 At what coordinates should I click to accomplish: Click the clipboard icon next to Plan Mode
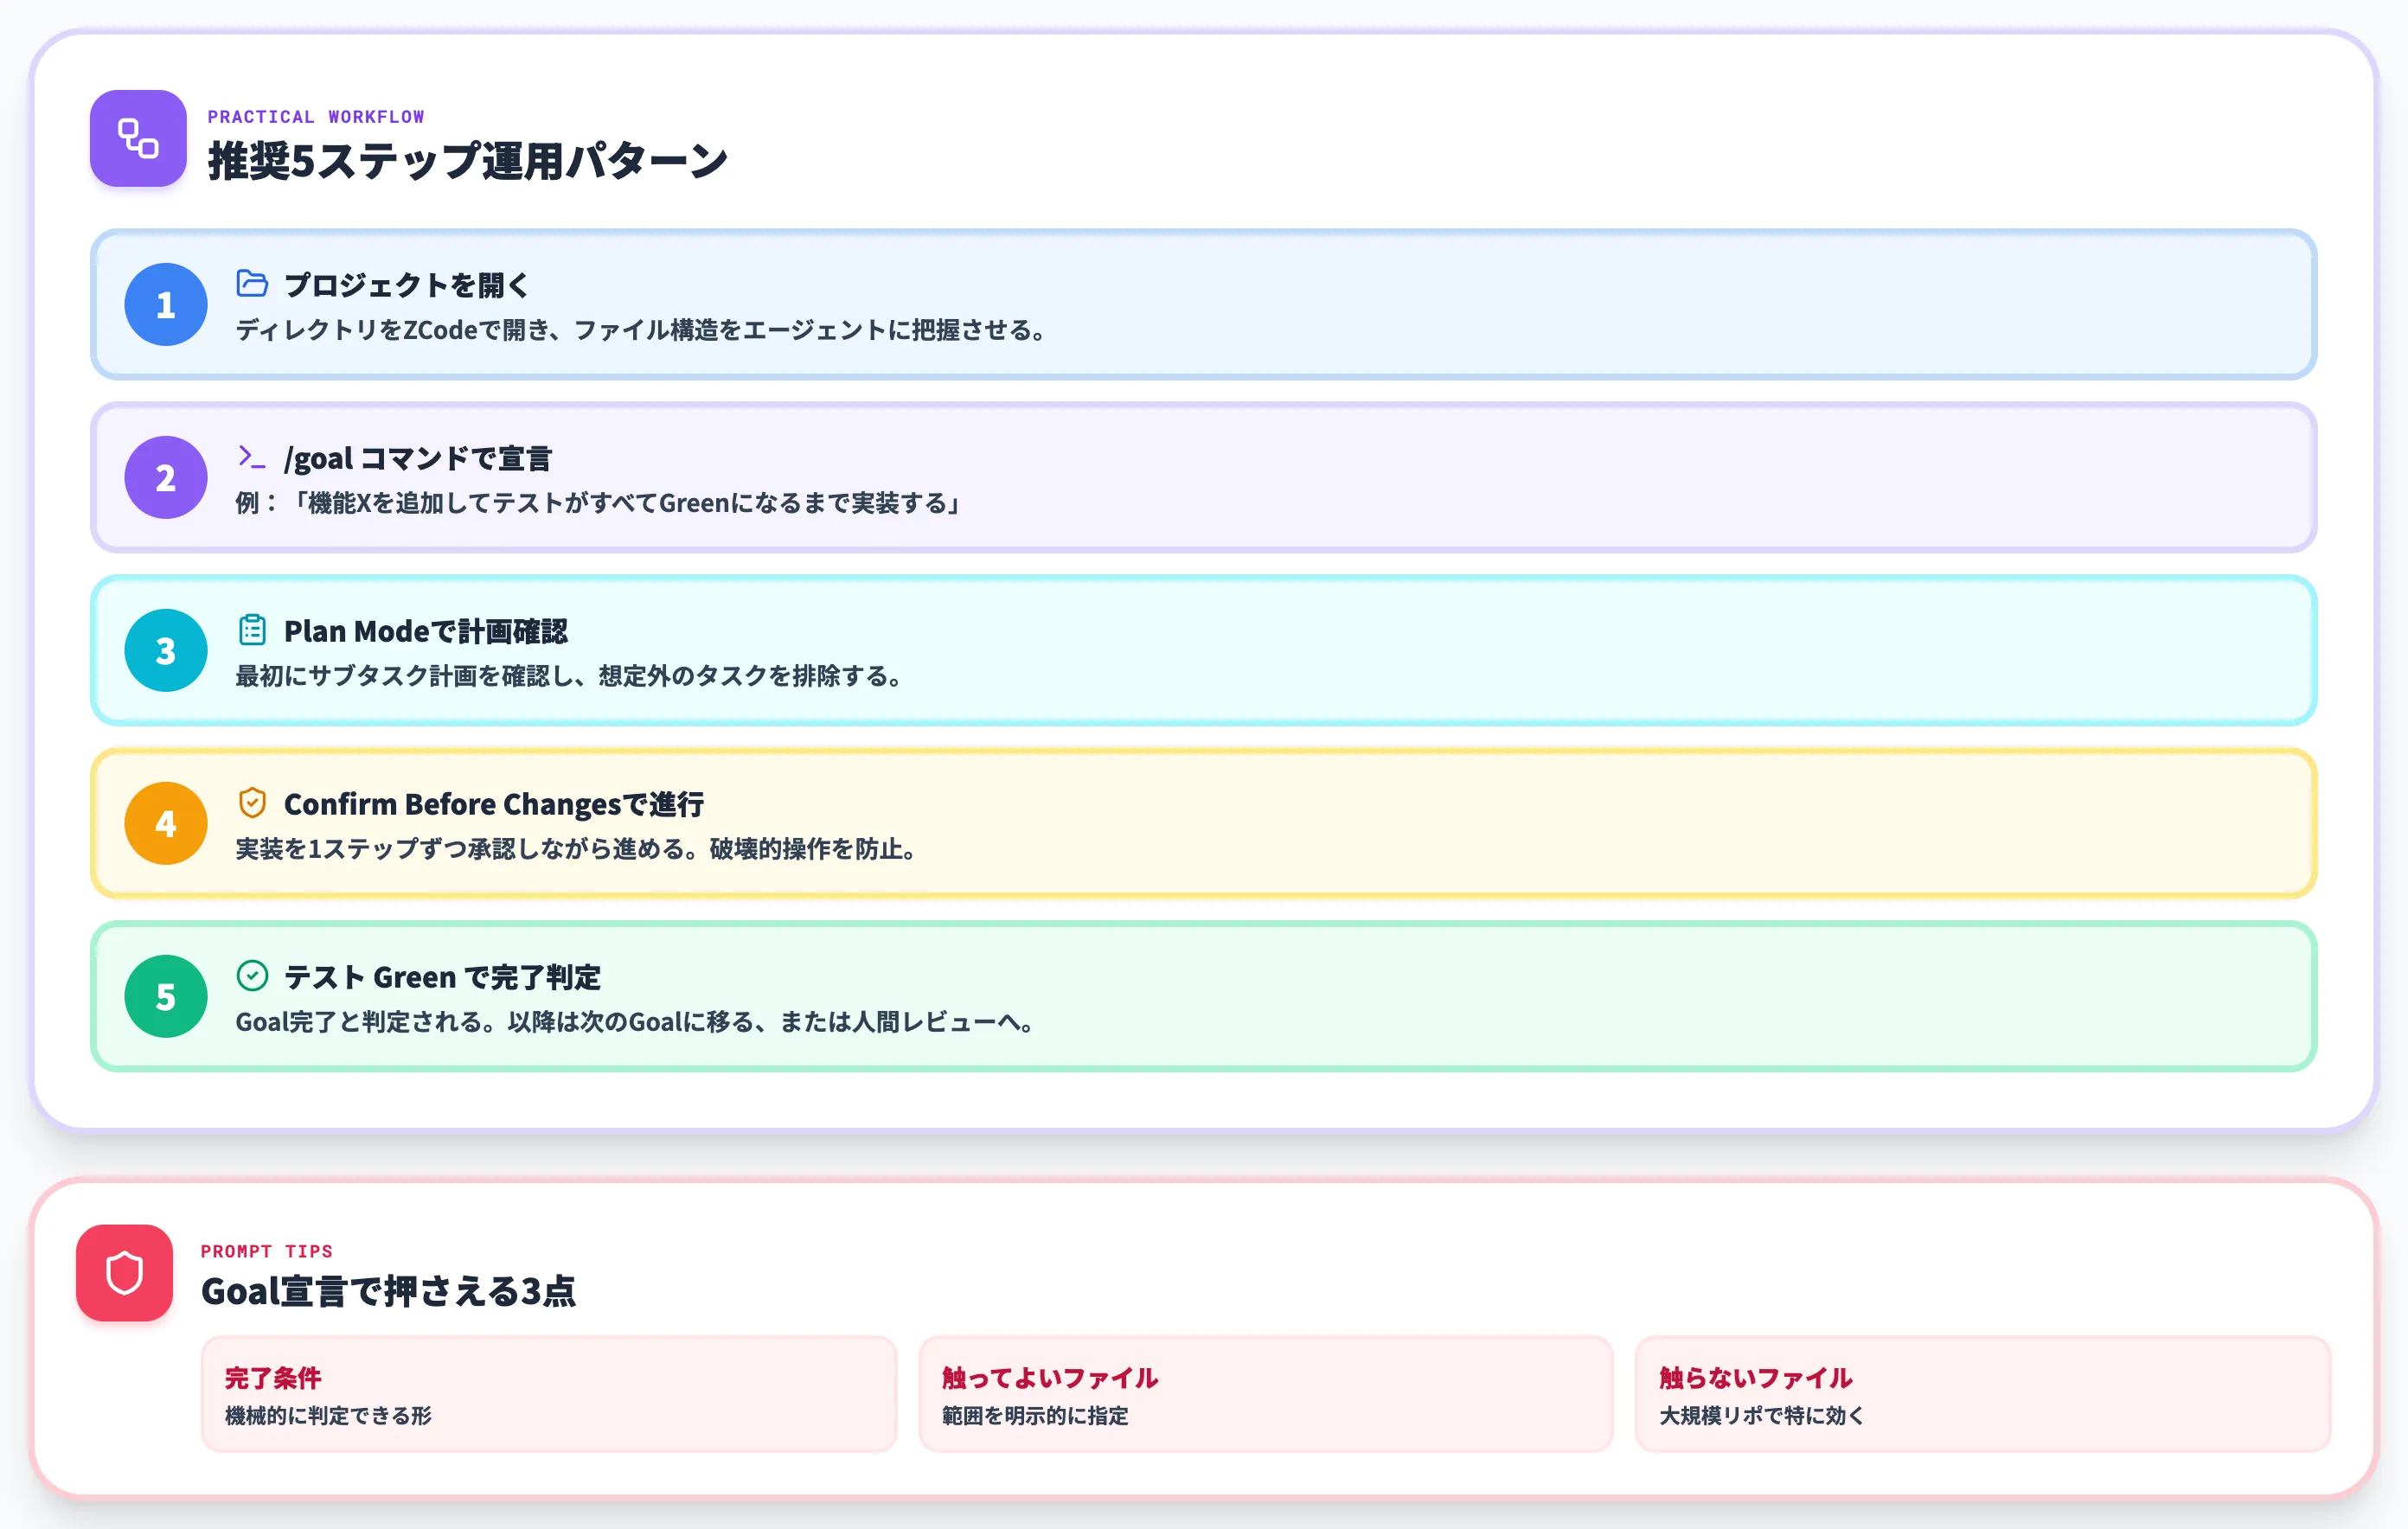point(252,630)
